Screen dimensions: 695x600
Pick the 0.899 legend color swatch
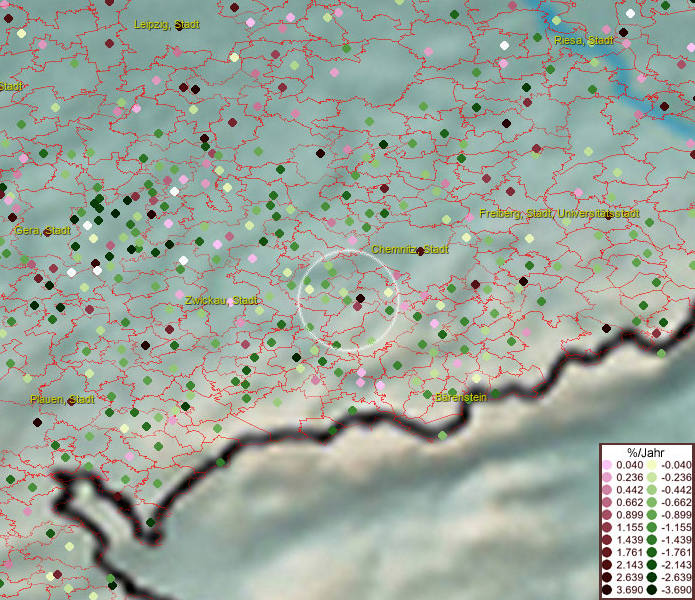click(607, 515)
